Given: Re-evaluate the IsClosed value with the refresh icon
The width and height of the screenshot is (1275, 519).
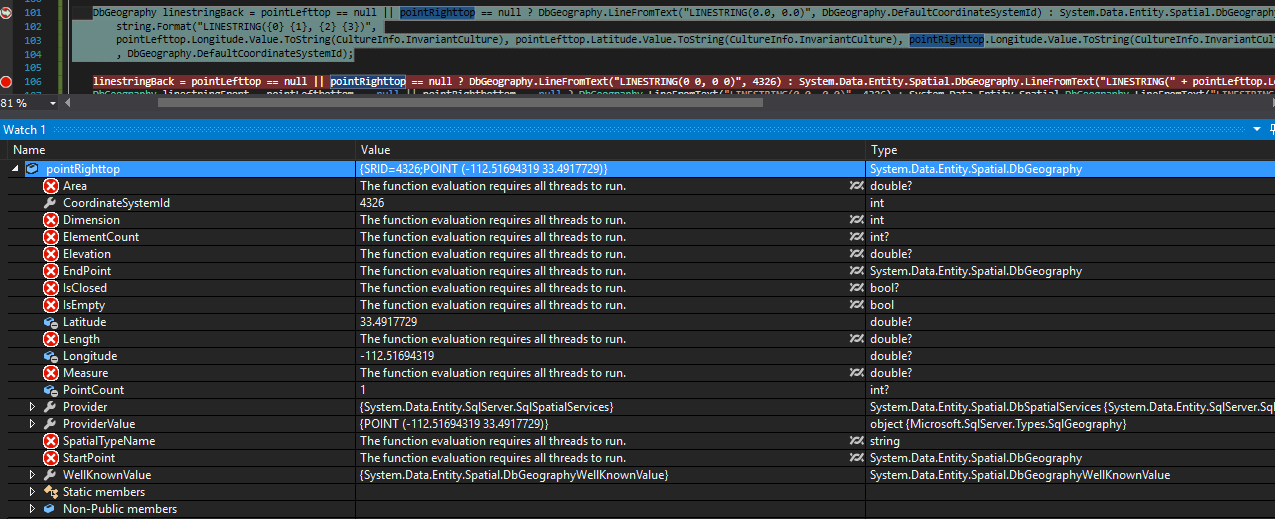Looking at the screenshot, I should [x=856, y=288].
